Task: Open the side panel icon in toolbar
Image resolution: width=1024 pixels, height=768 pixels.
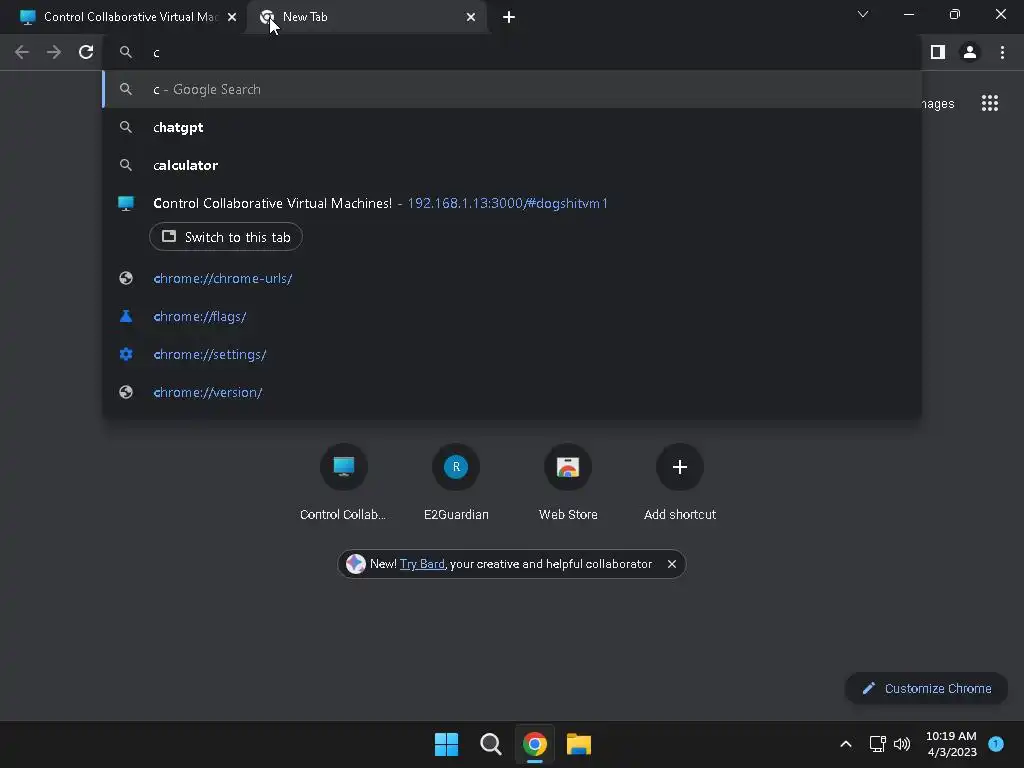Action: click(x=938, y=52)
